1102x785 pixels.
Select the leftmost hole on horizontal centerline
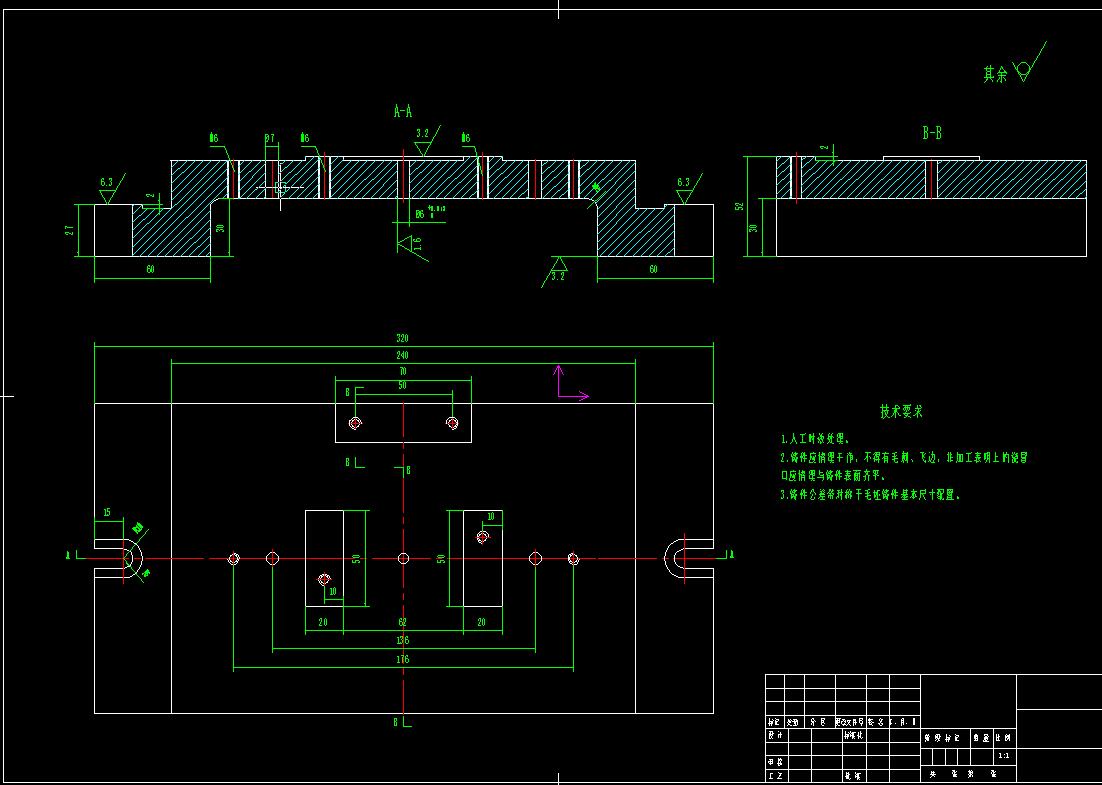pyautogui.click(x=234, y=559)
